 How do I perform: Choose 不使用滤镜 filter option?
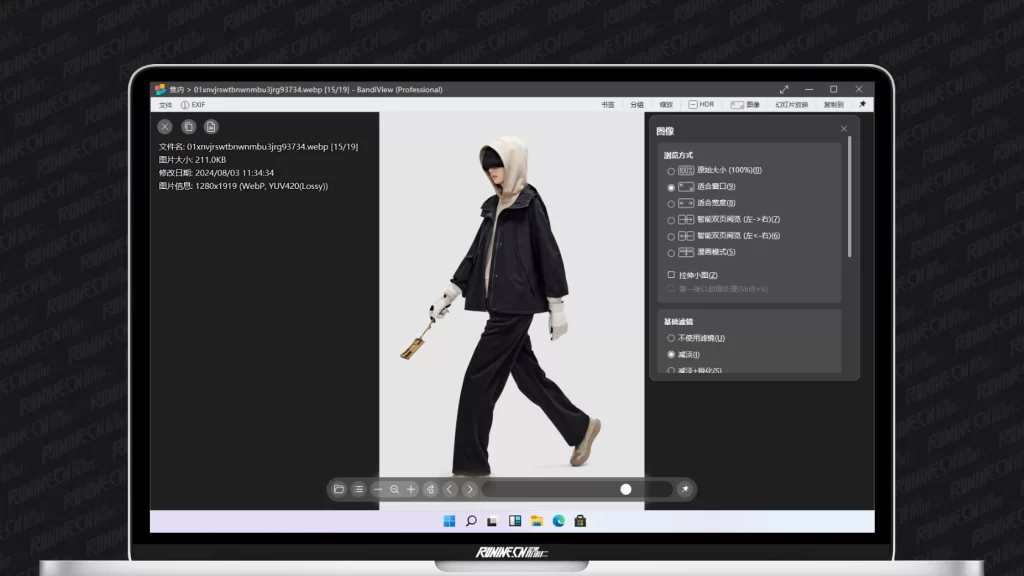point(671,338)
